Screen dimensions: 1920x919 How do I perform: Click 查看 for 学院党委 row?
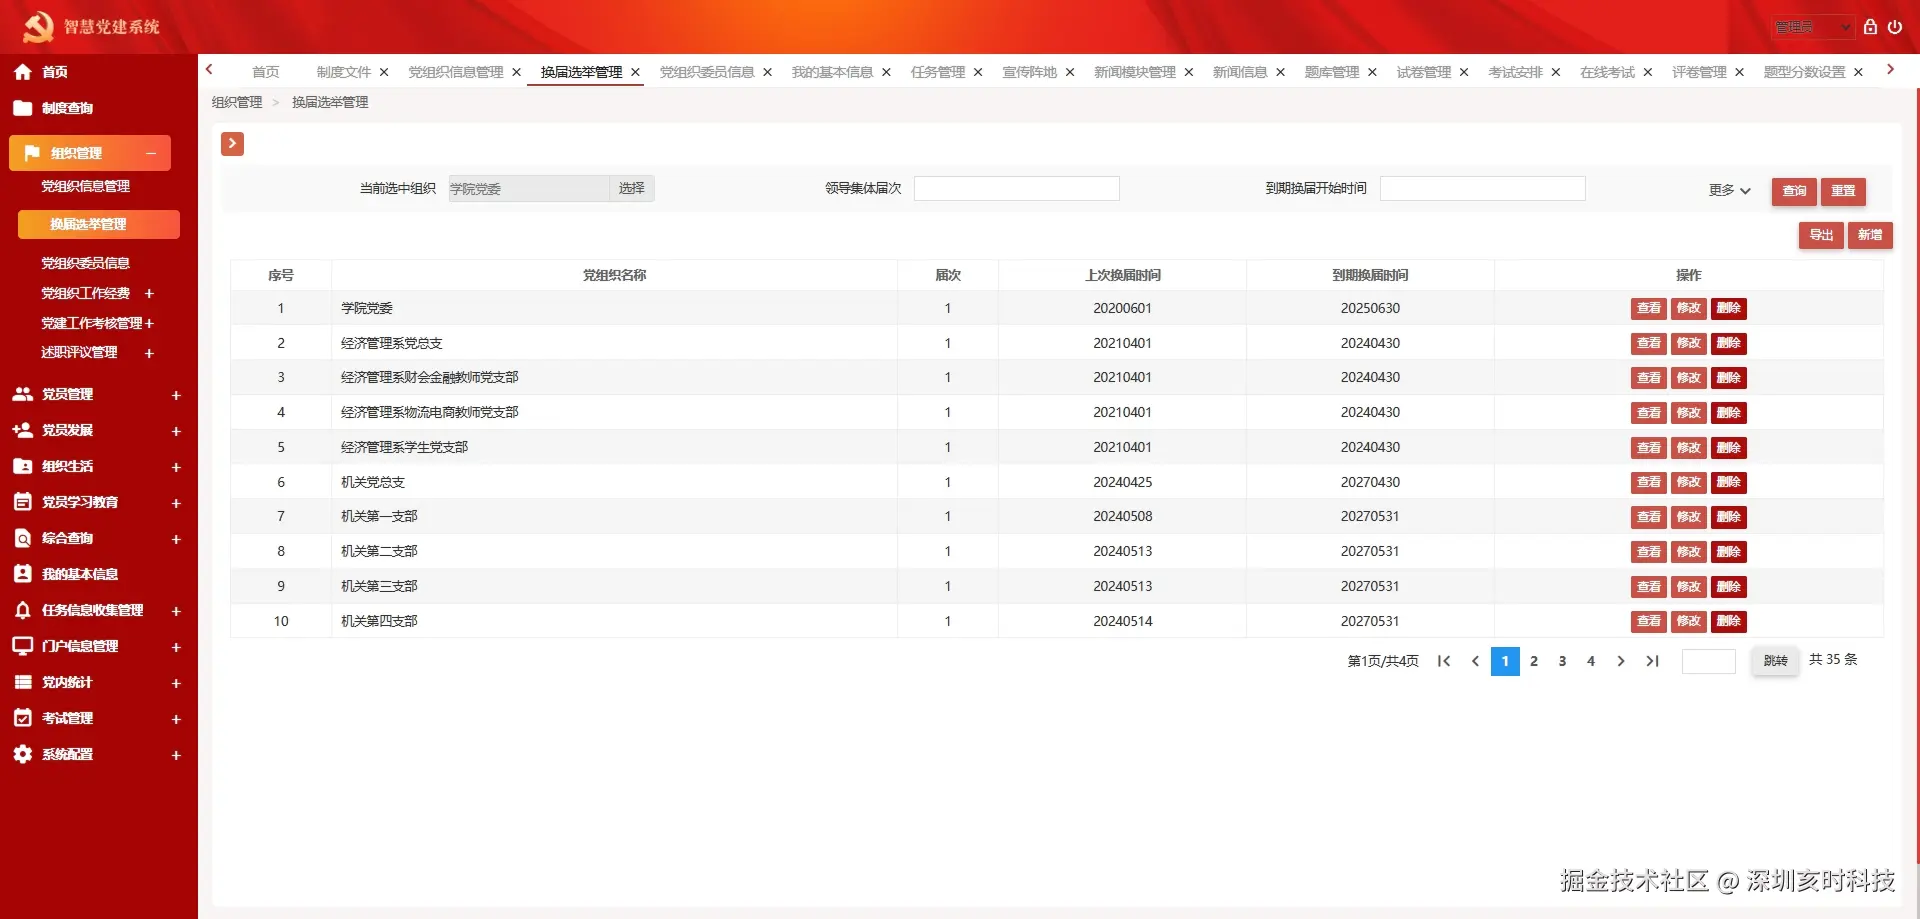1649,308
